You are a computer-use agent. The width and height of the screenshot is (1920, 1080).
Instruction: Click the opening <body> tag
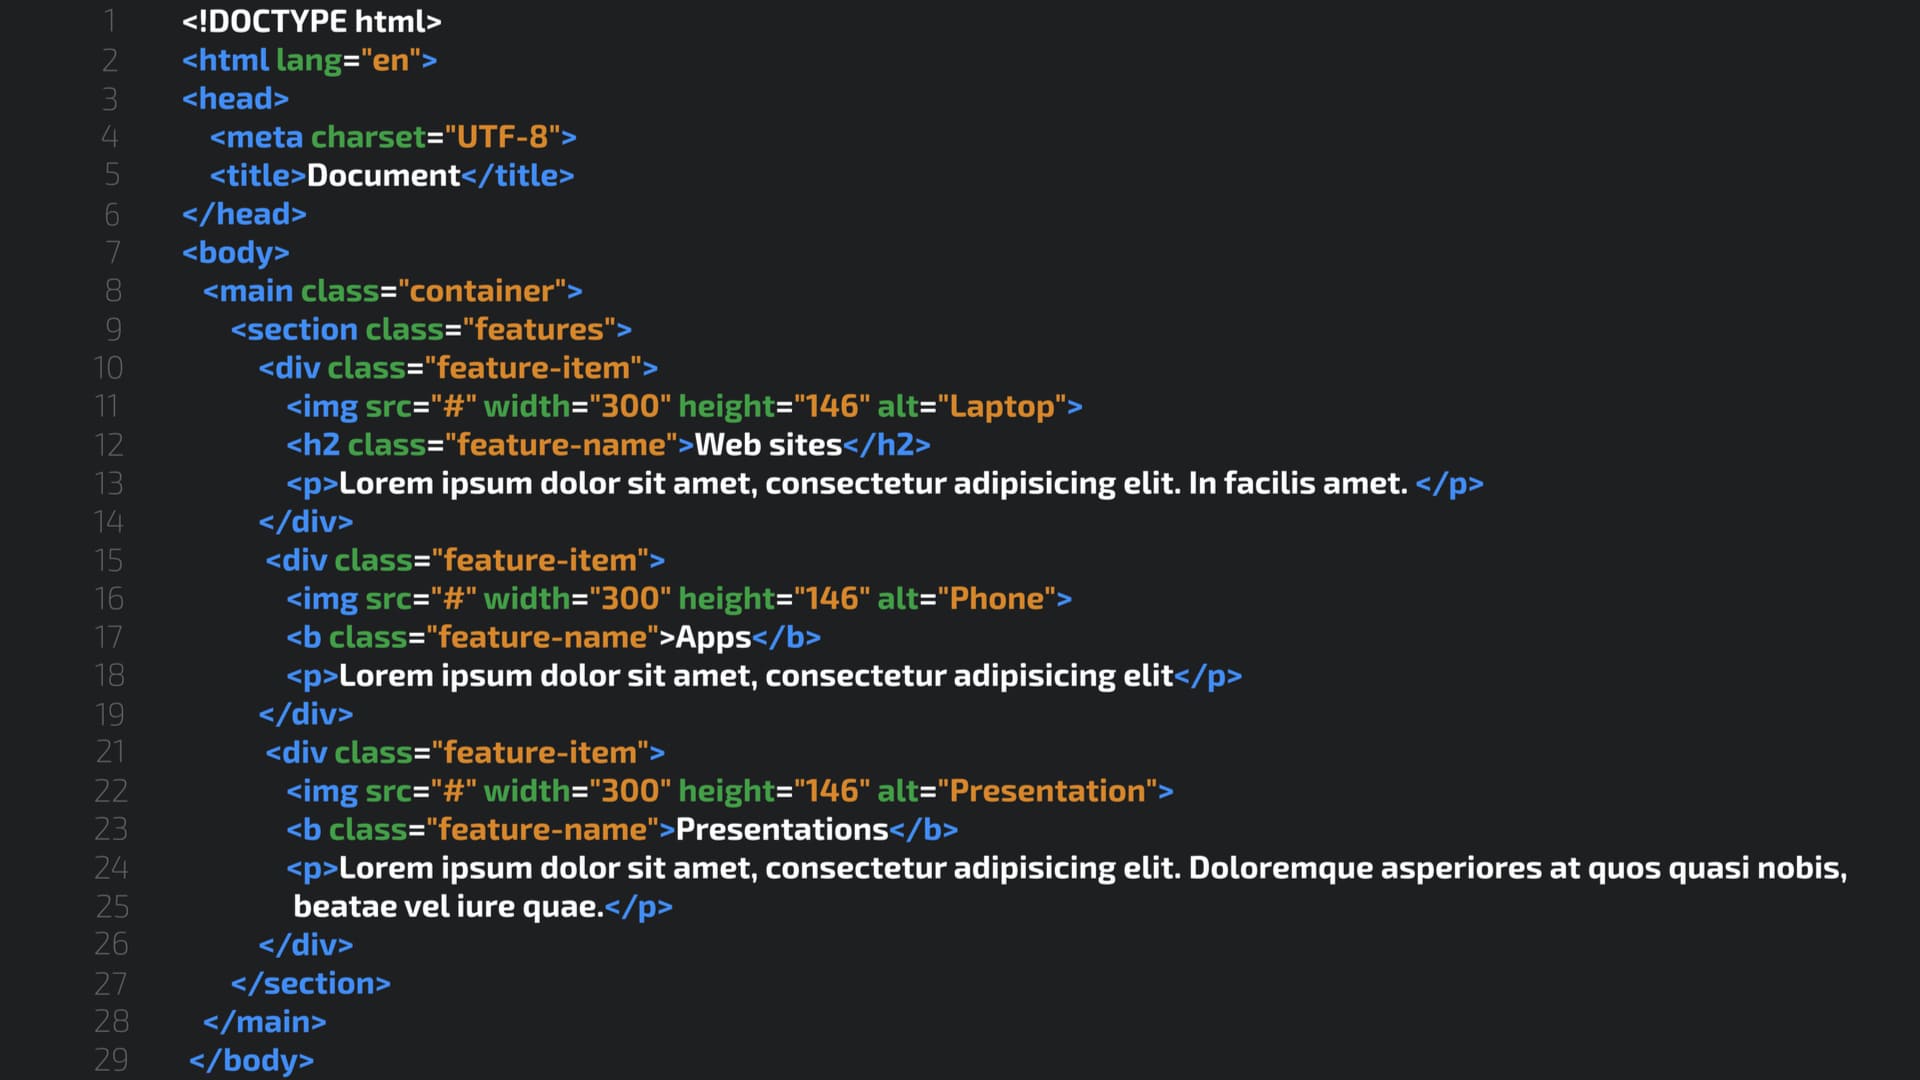(x=235, y=253)
